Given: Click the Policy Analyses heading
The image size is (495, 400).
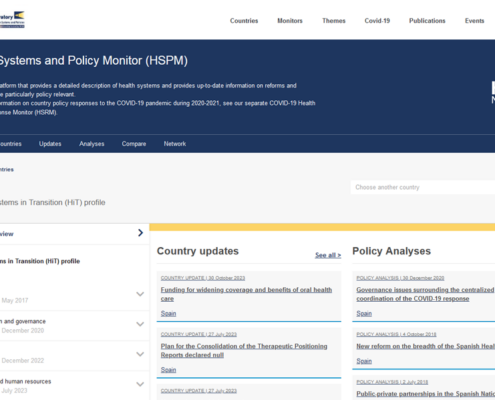Looking at the screenshot, I should [x=391, y=251].
